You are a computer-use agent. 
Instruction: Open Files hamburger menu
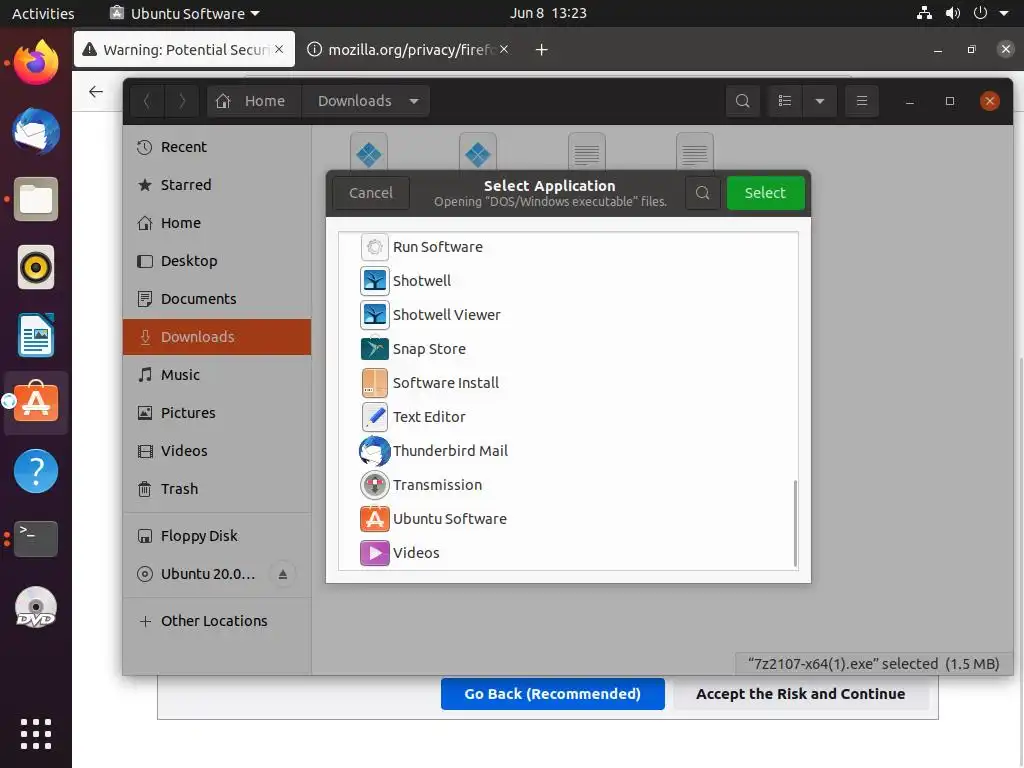point(861,101)
